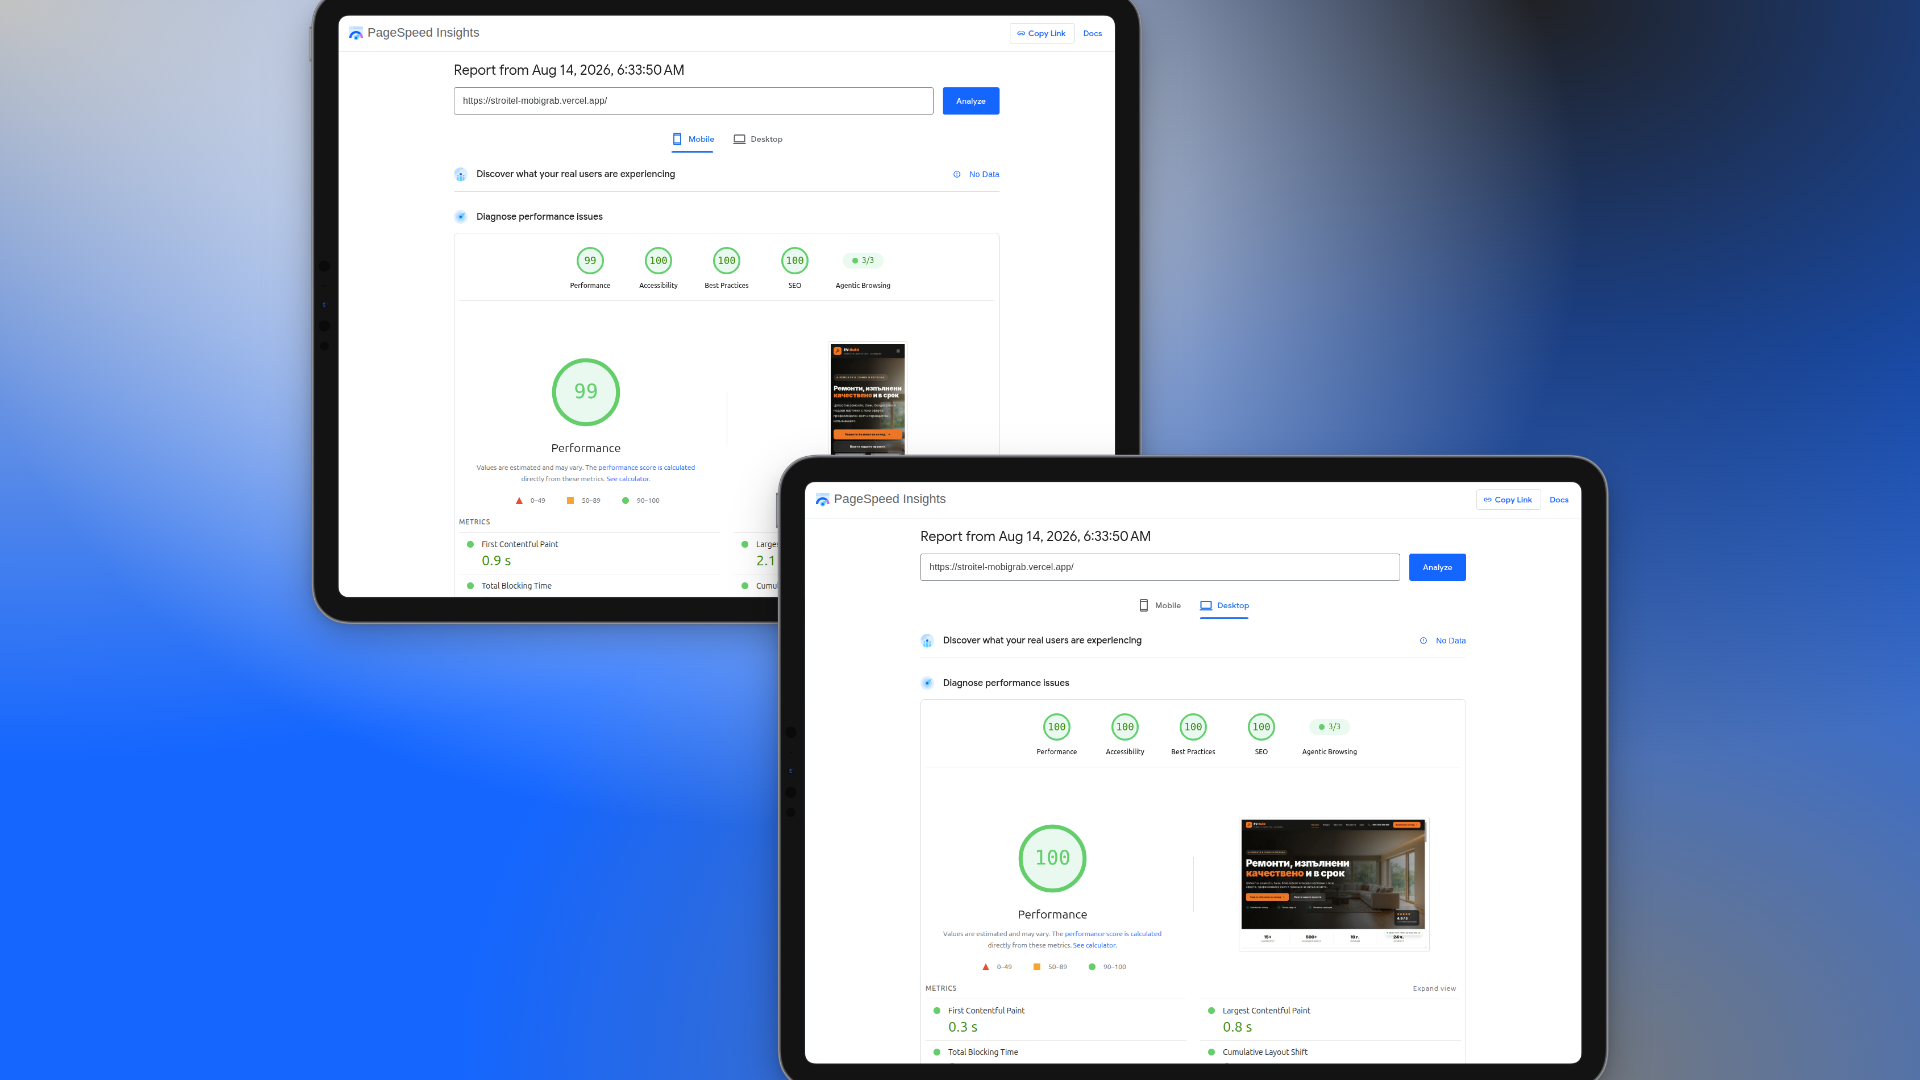Click red triangle 0–49 legend in upper tablet

coord(530,500)
